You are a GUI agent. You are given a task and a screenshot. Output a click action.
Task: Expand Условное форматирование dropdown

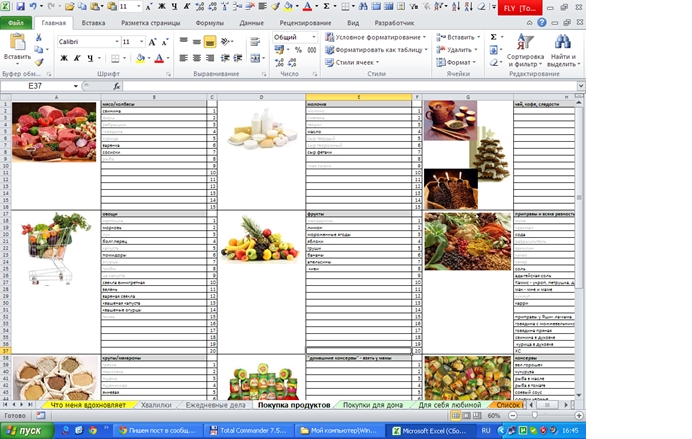(x=376, y=37)
